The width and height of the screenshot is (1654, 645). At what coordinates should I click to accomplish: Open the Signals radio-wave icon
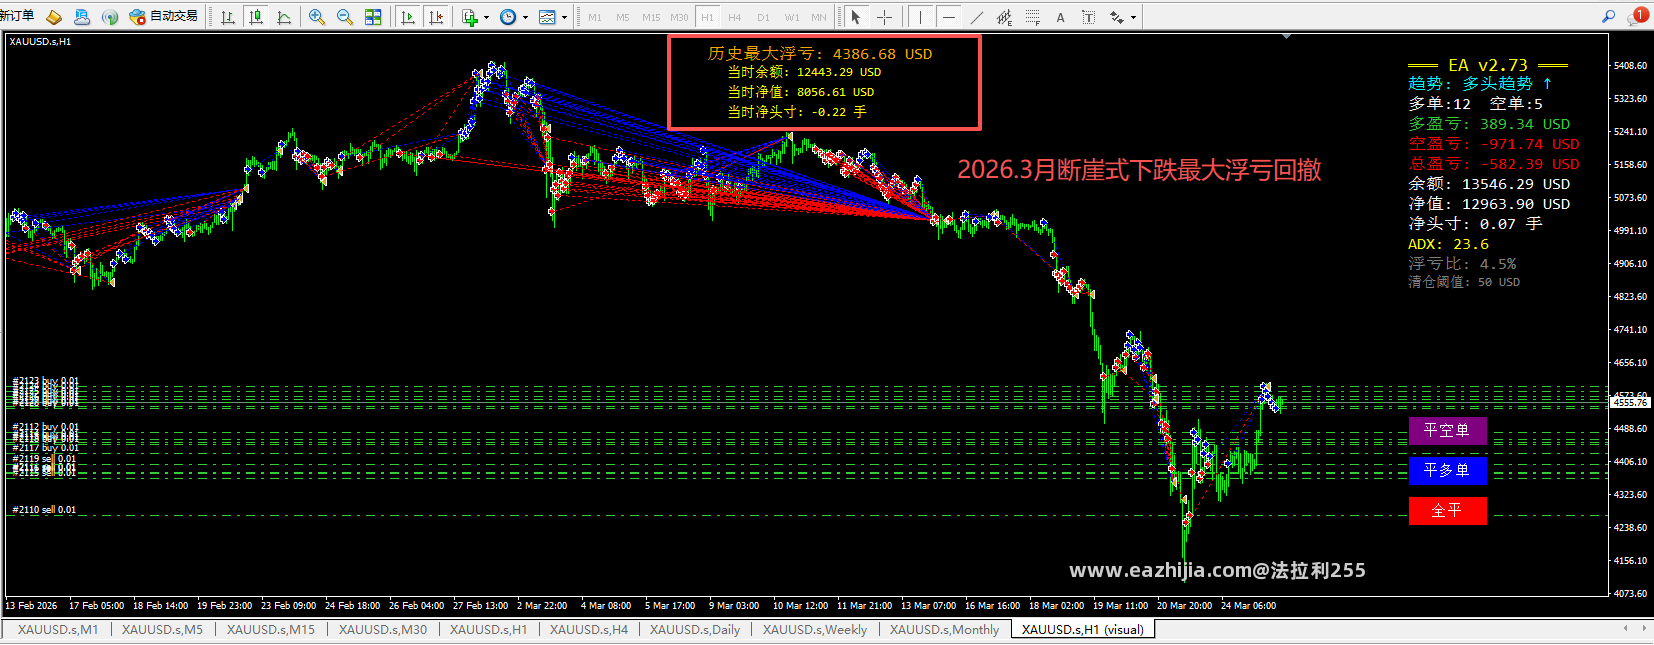click(110, 17)
